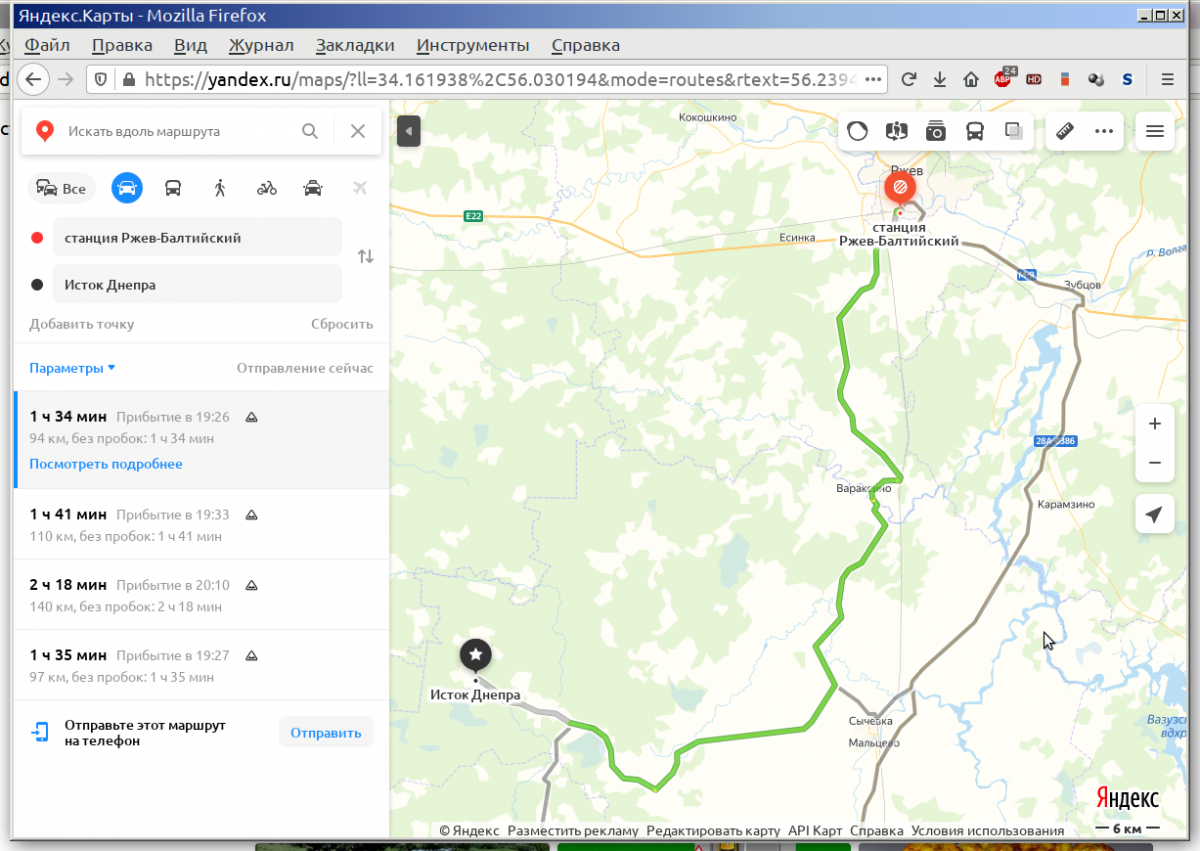Open Отправление сейчас departure time
This screenshot has width=1200, height=851.
[305, 368]
